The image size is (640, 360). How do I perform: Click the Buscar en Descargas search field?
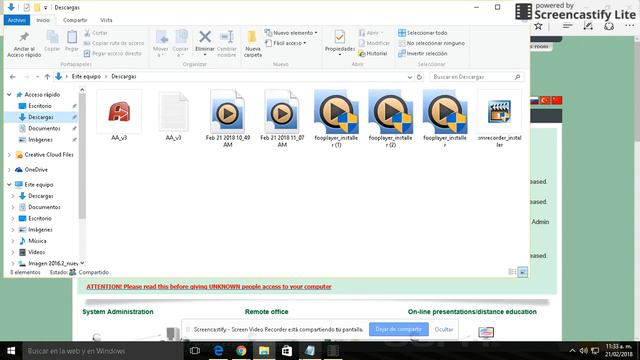(477, 77)
